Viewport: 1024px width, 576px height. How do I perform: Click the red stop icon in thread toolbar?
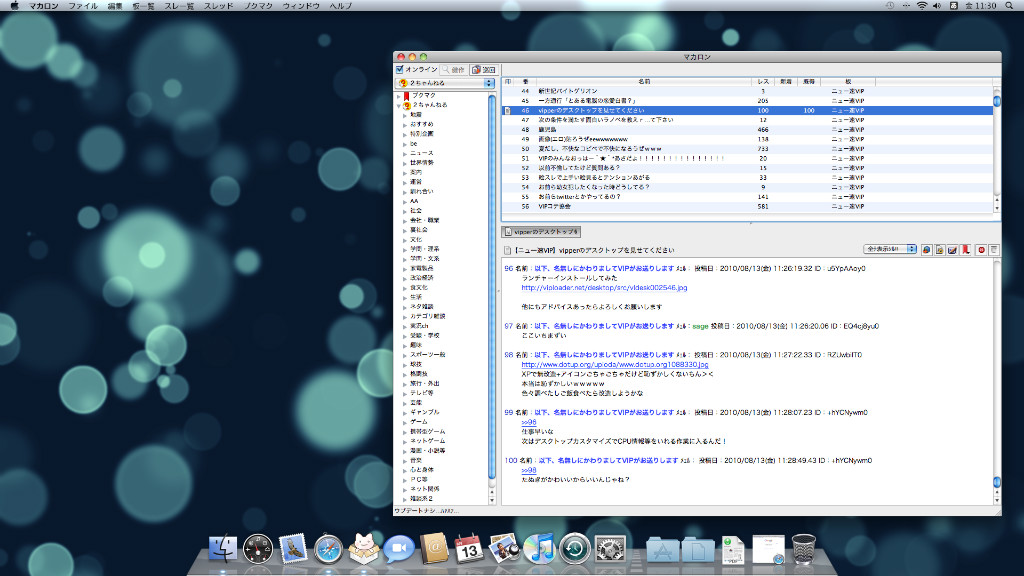pyautogui.click(x=981, y=249)
